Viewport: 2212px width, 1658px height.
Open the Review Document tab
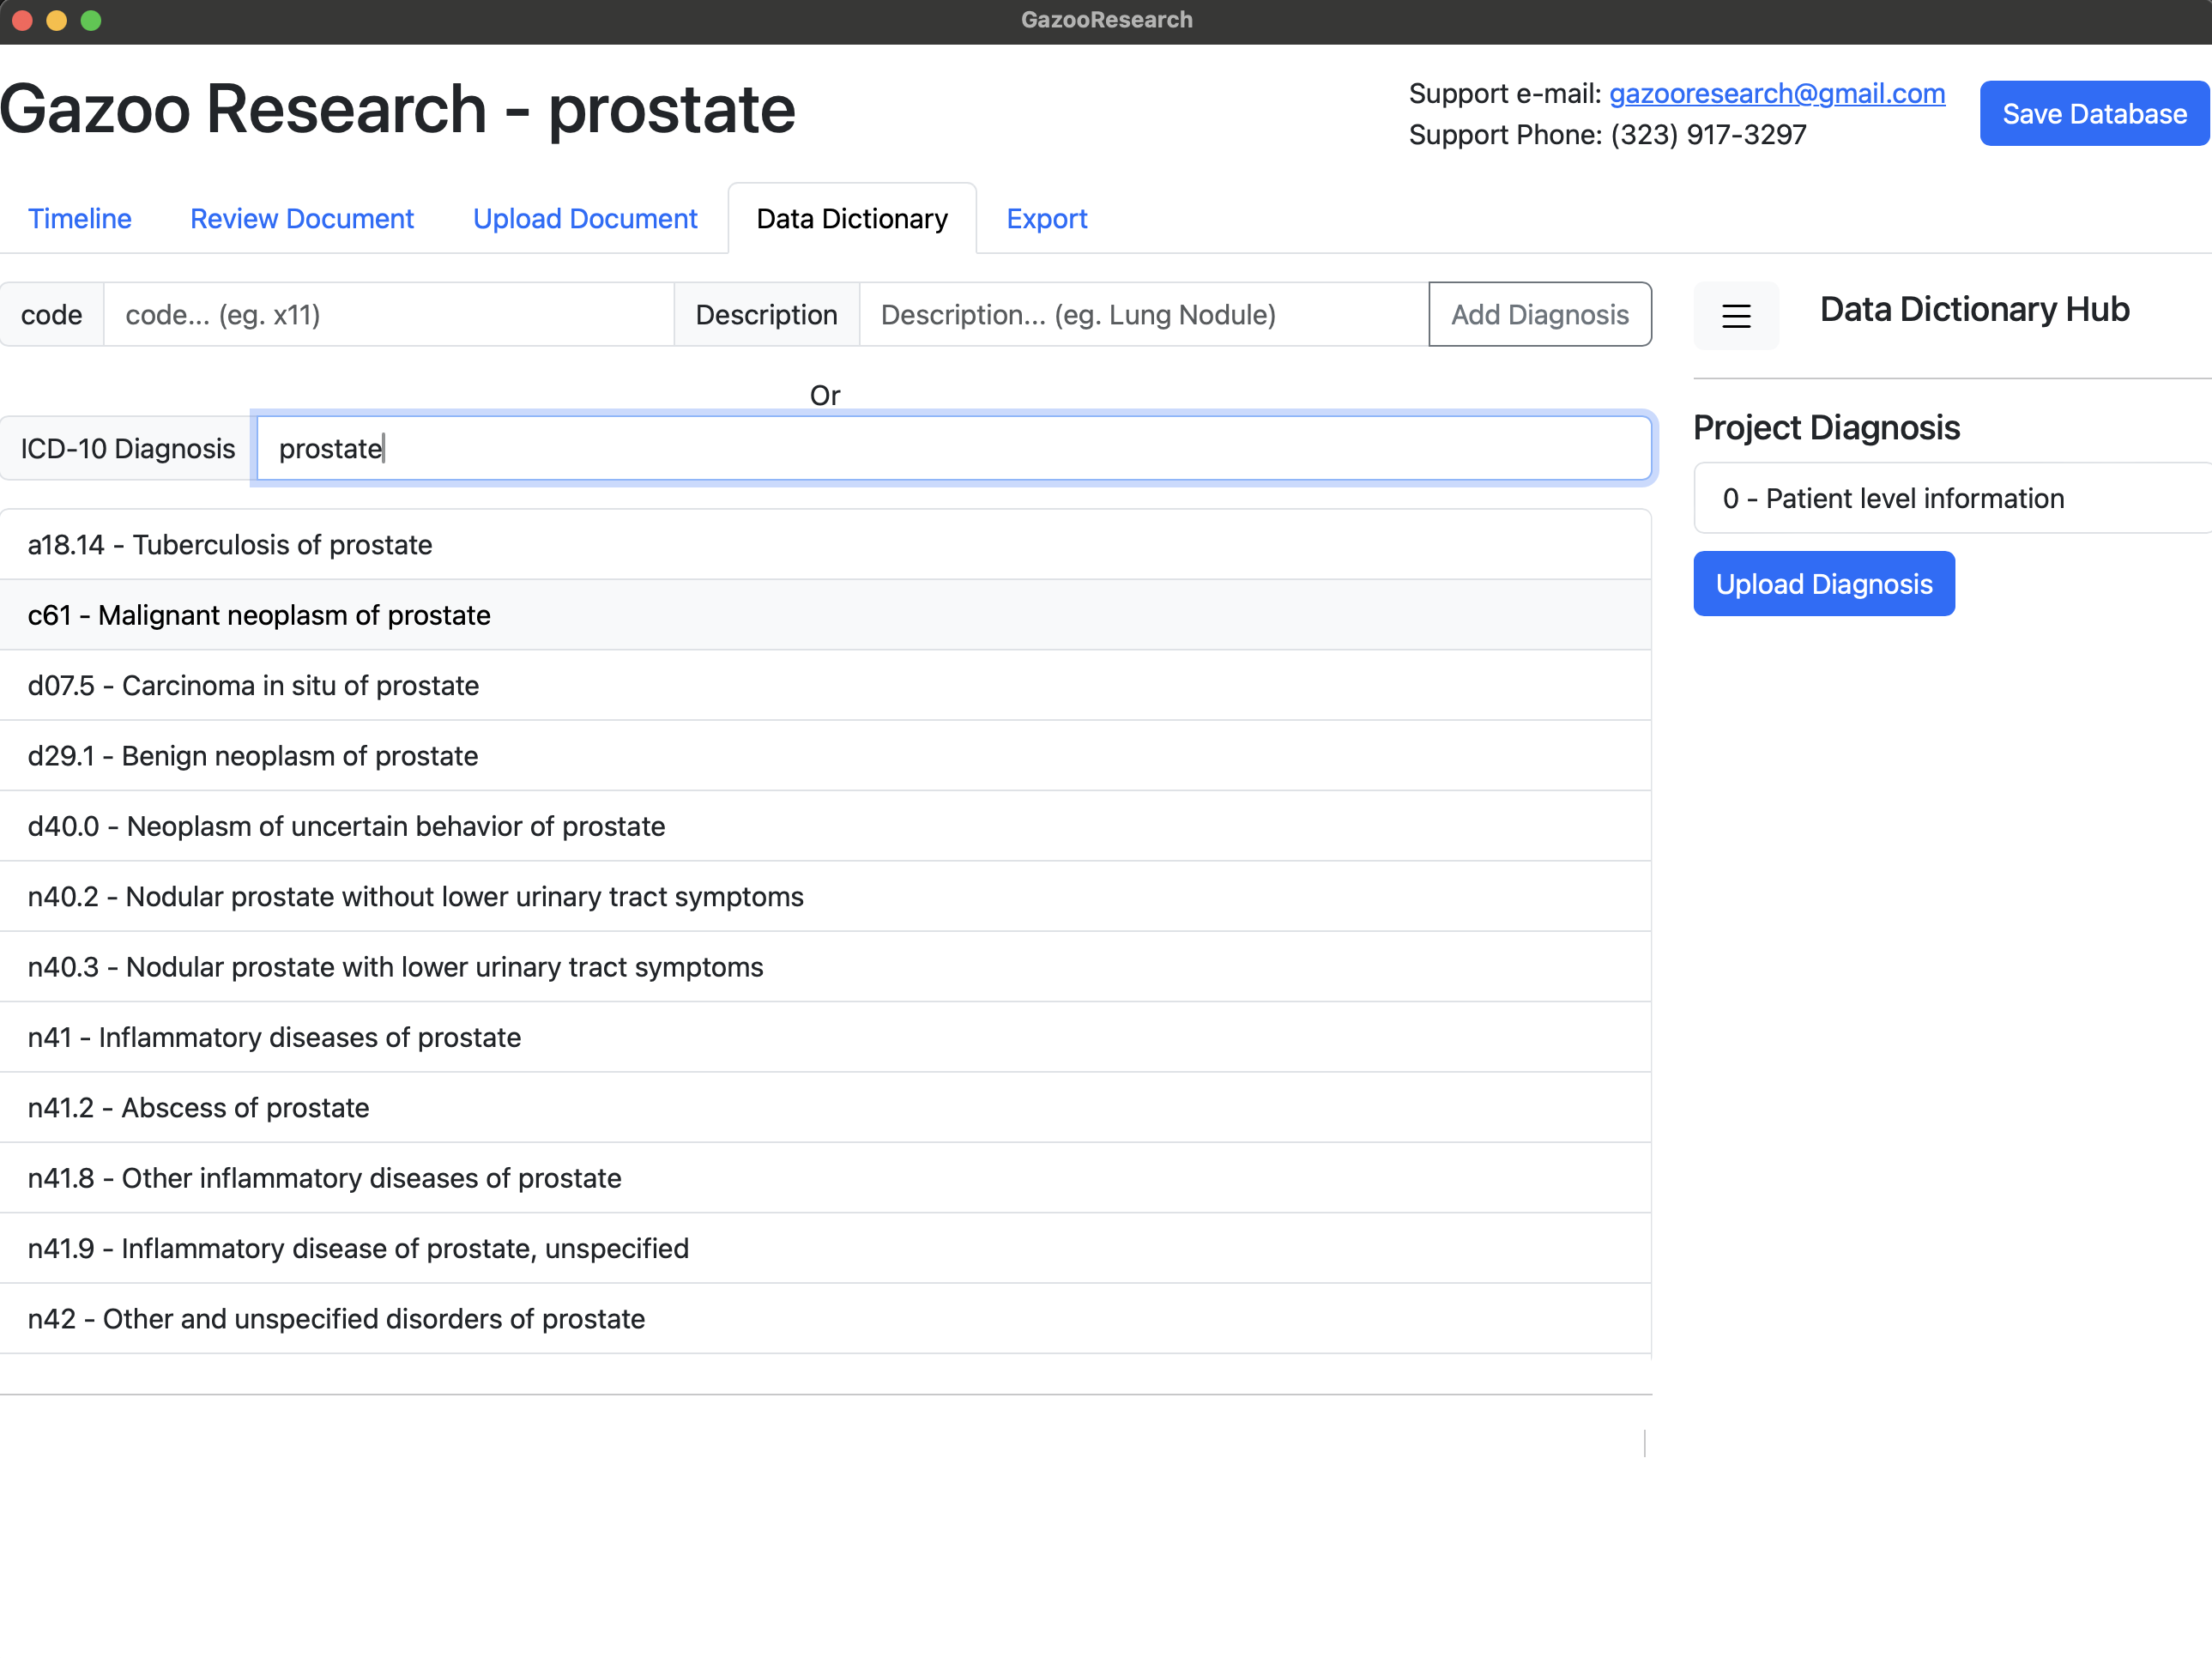coord(301,219)
